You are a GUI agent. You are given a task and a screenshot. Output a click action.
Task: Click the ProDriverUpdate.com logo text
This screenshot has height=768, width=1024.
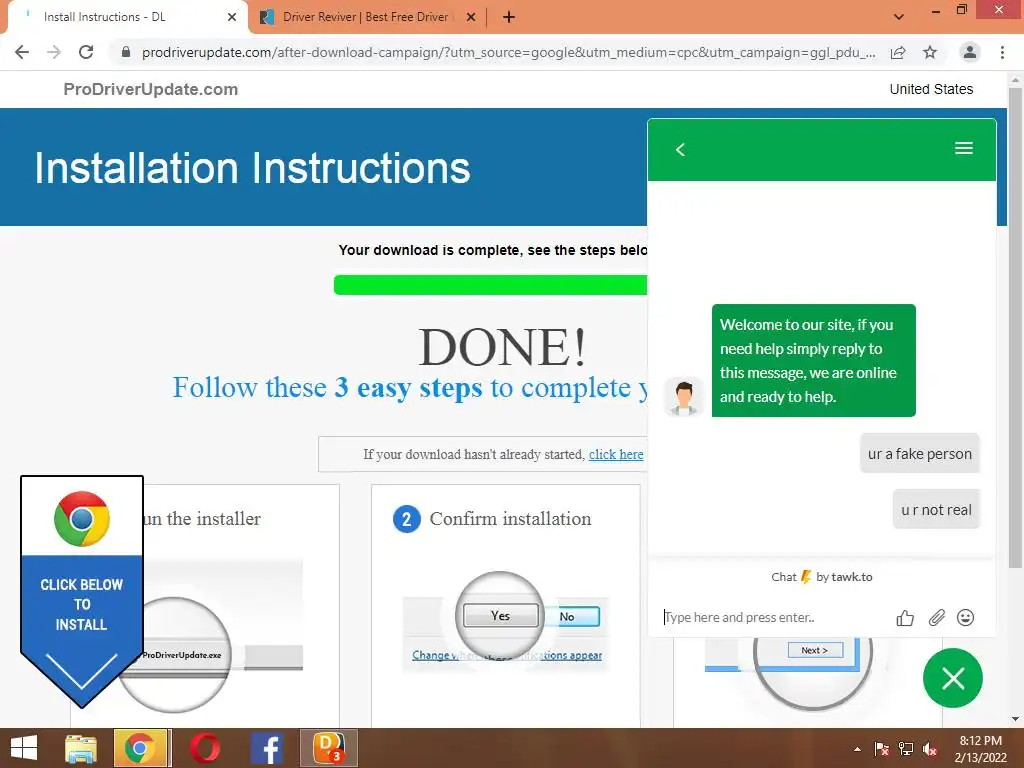click(x=151, y=89)
